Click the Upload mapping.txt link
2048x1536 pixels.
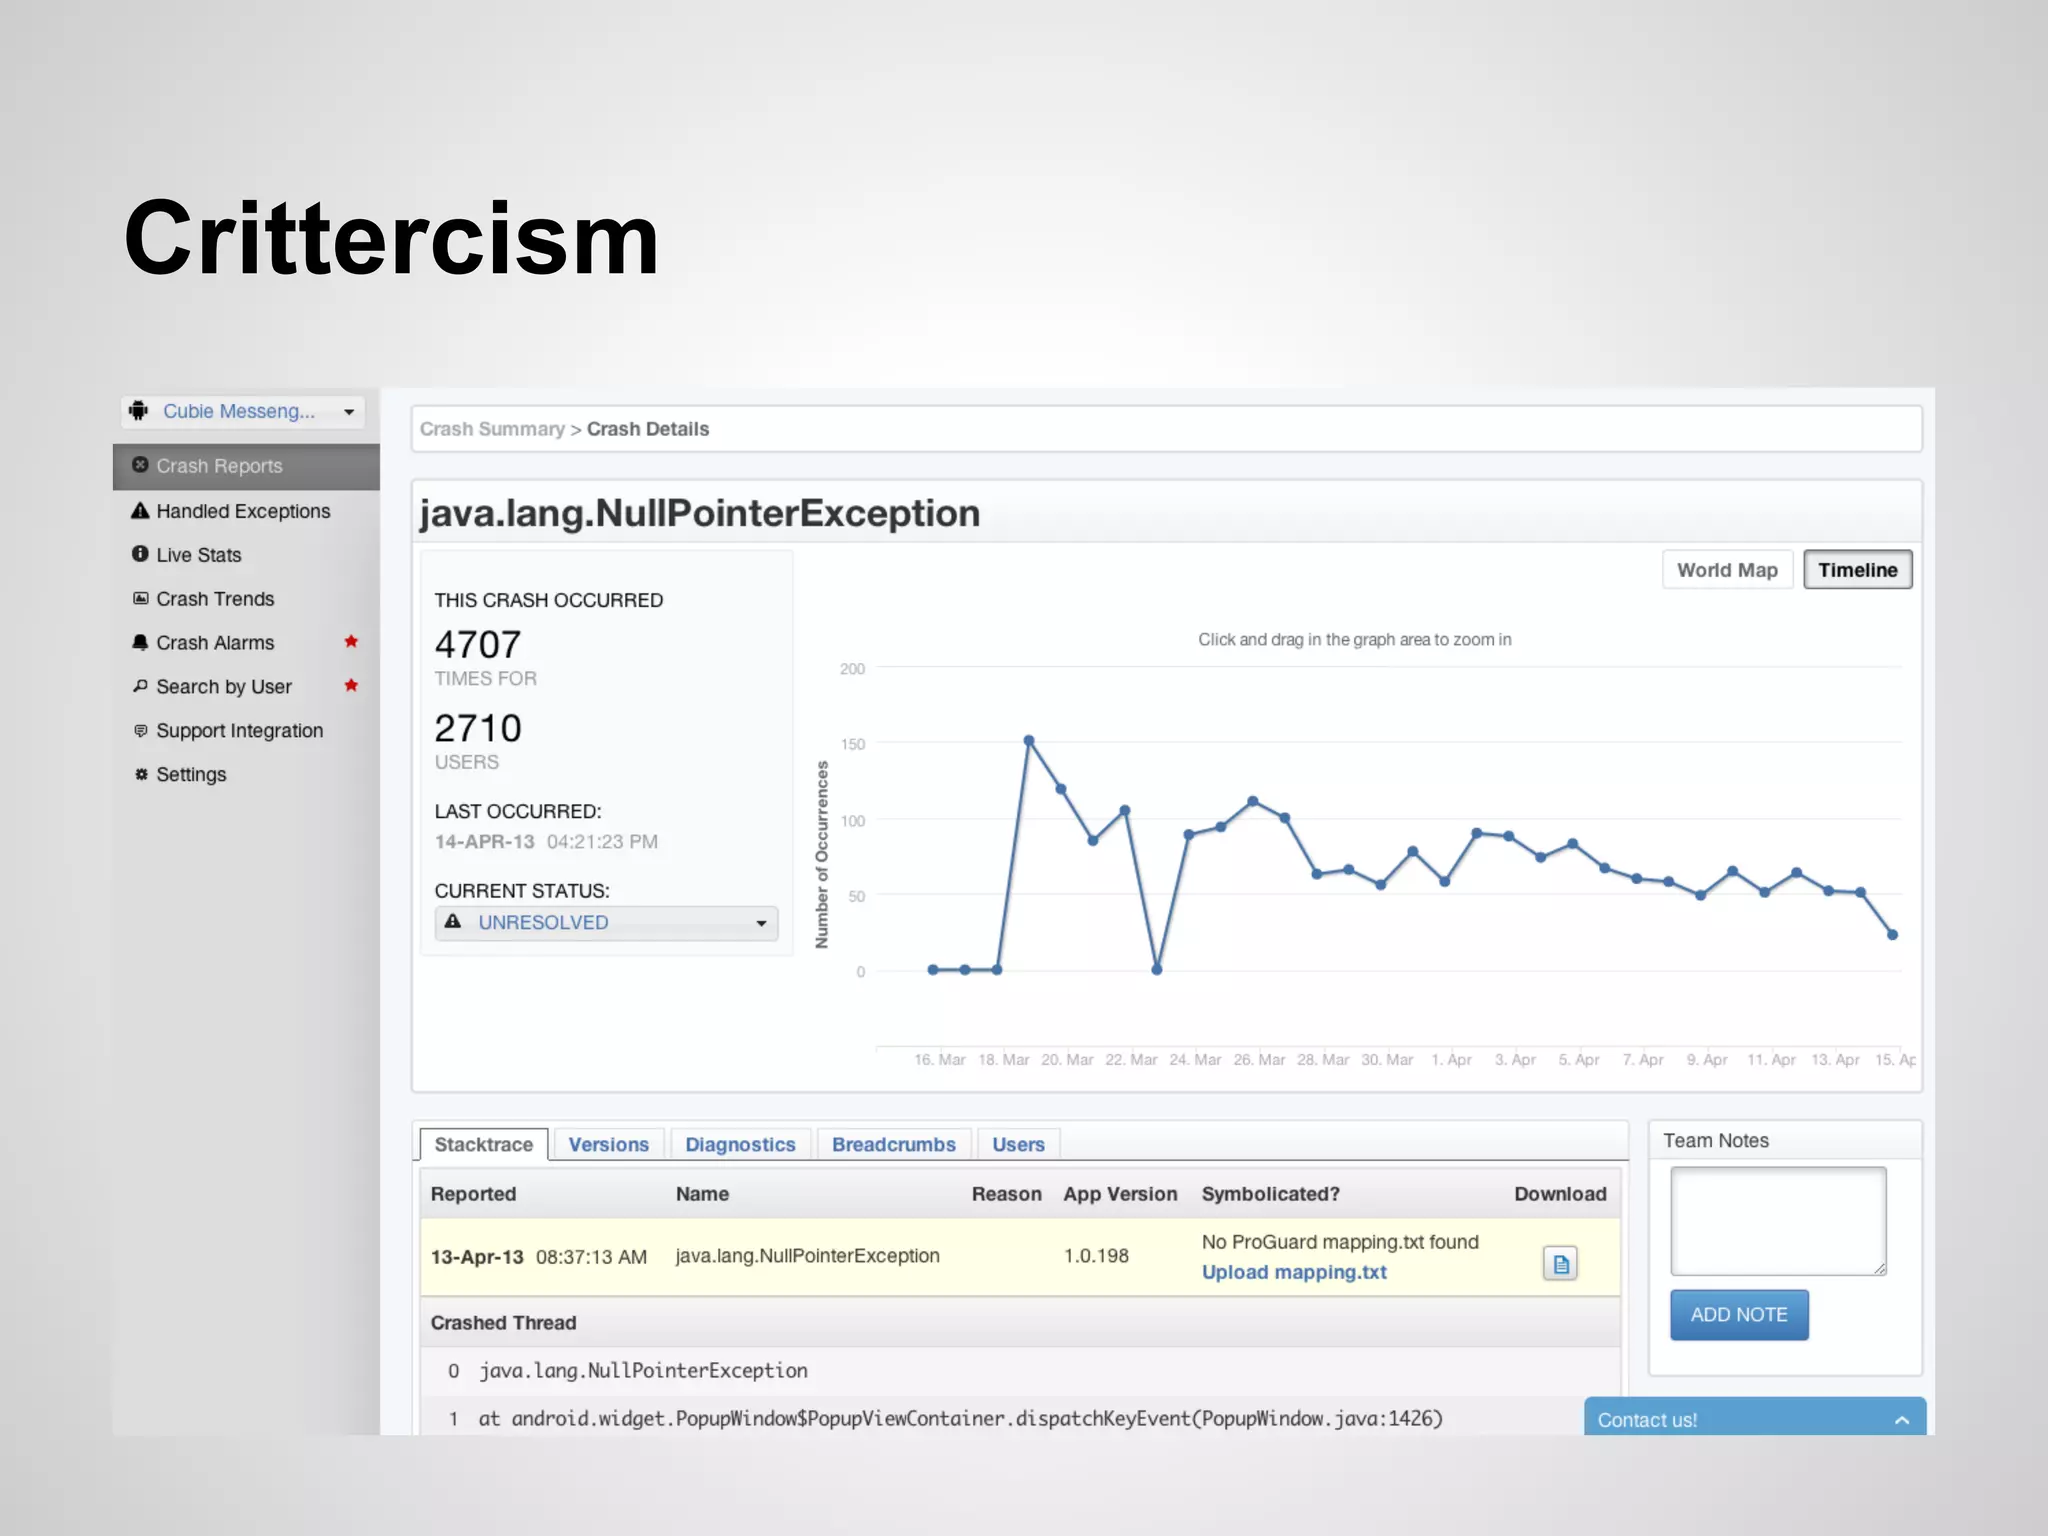point(1293,1272)
